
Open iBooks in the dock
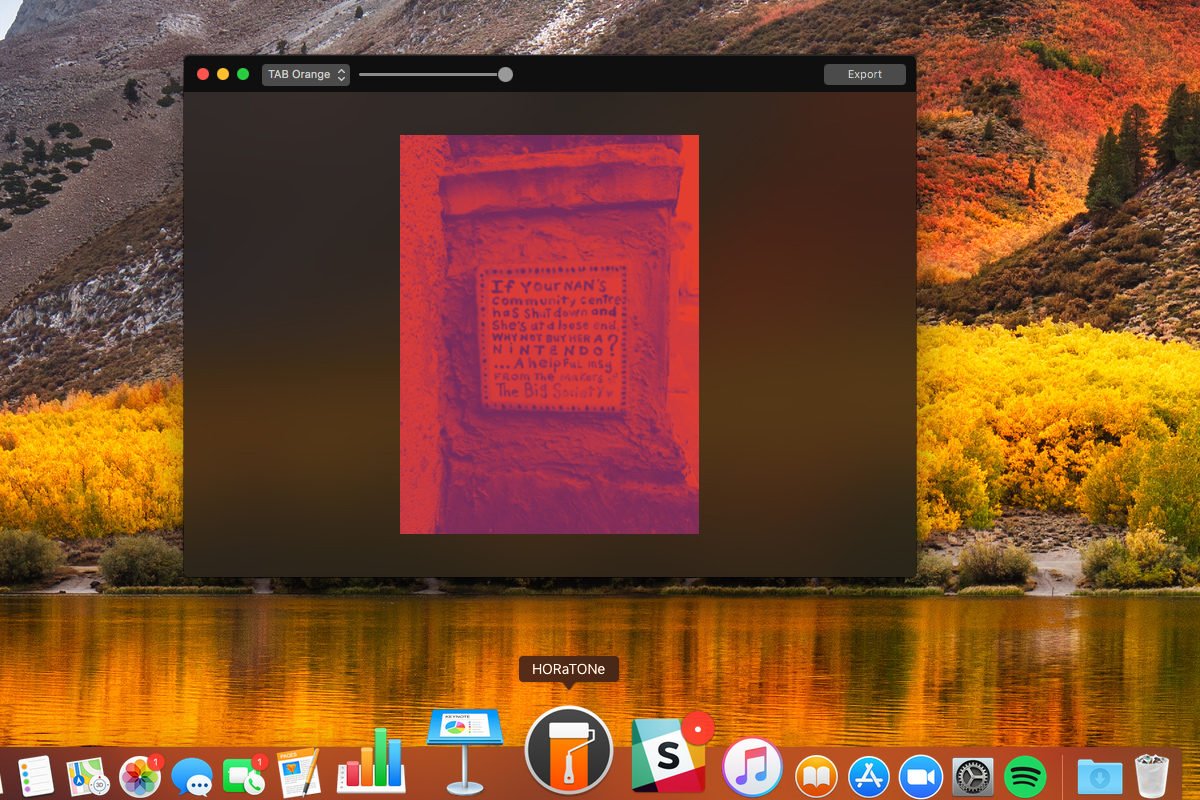(x=817, y=776)
